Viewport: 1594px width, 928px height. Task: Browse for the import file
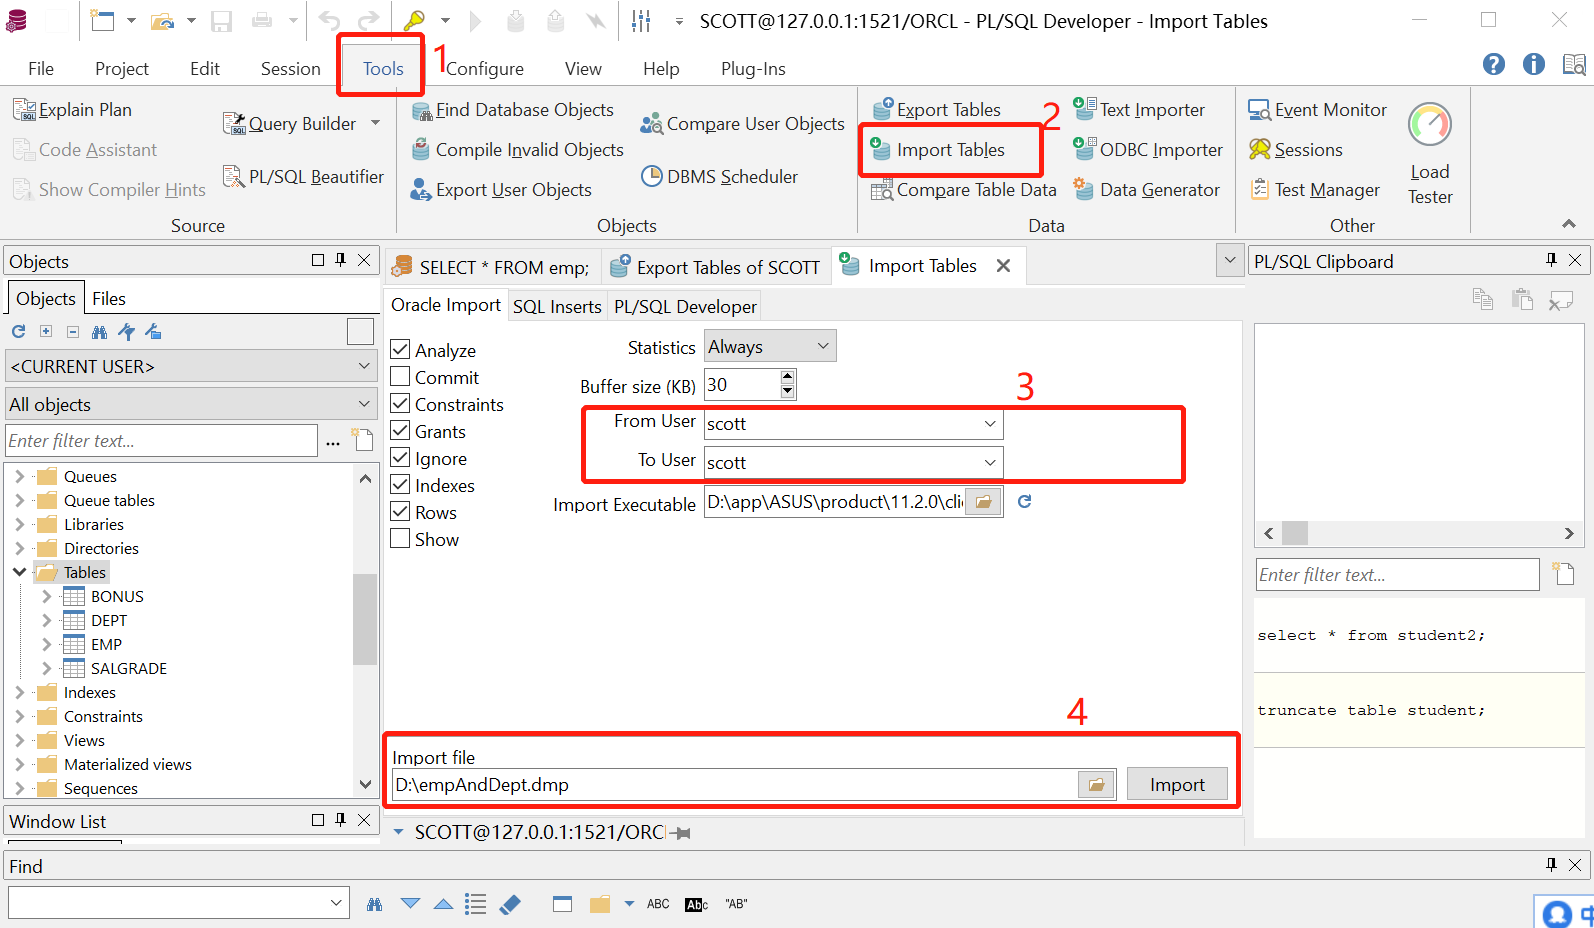coord(1097,785)
